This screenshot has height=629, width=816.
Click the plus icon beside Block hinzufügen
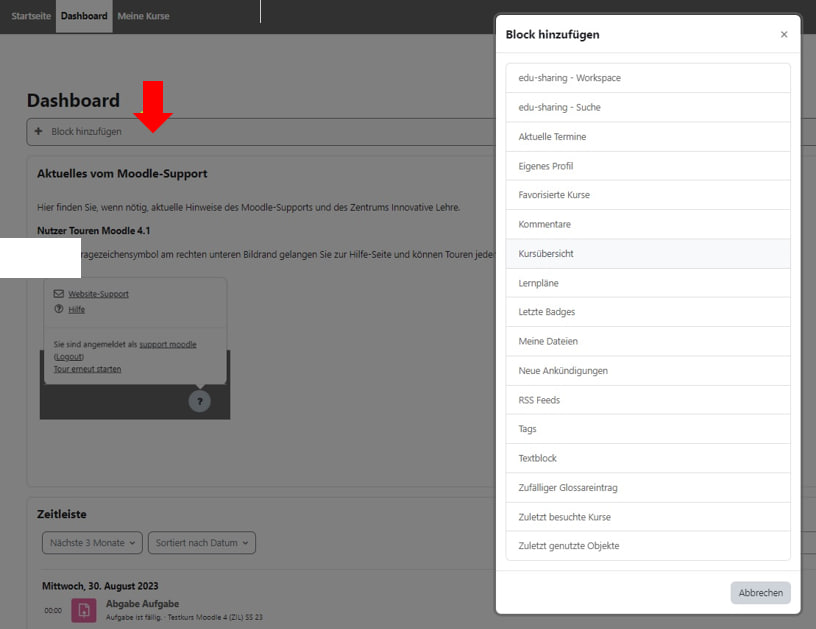[x=39, y=131]
